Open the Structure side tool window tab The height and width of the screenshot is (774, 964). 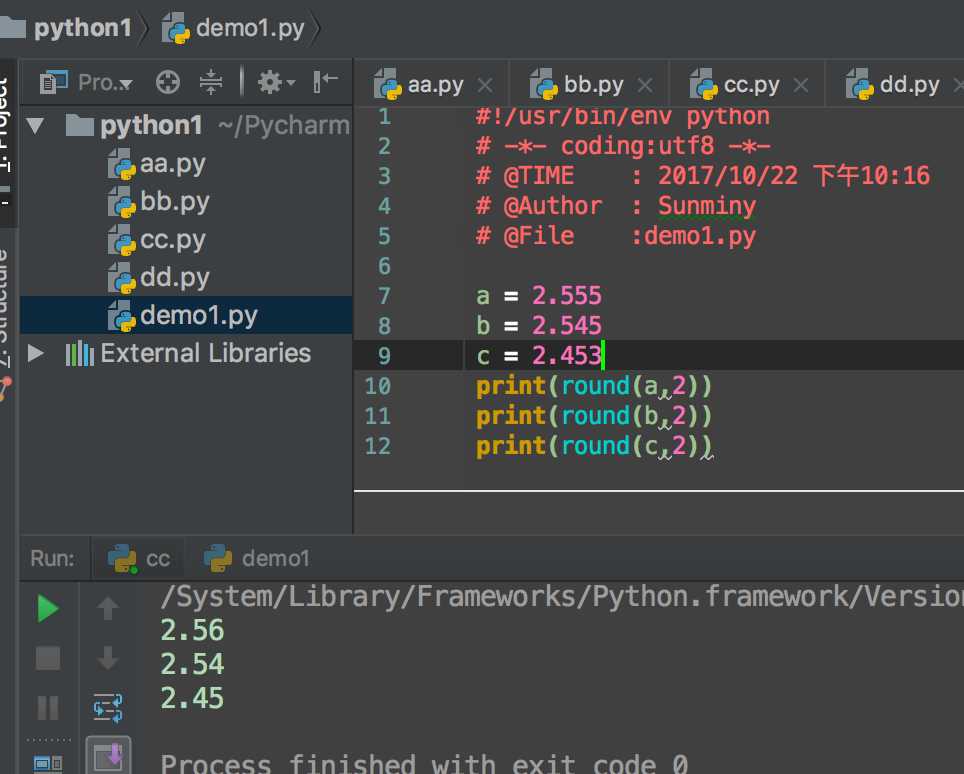5,307
